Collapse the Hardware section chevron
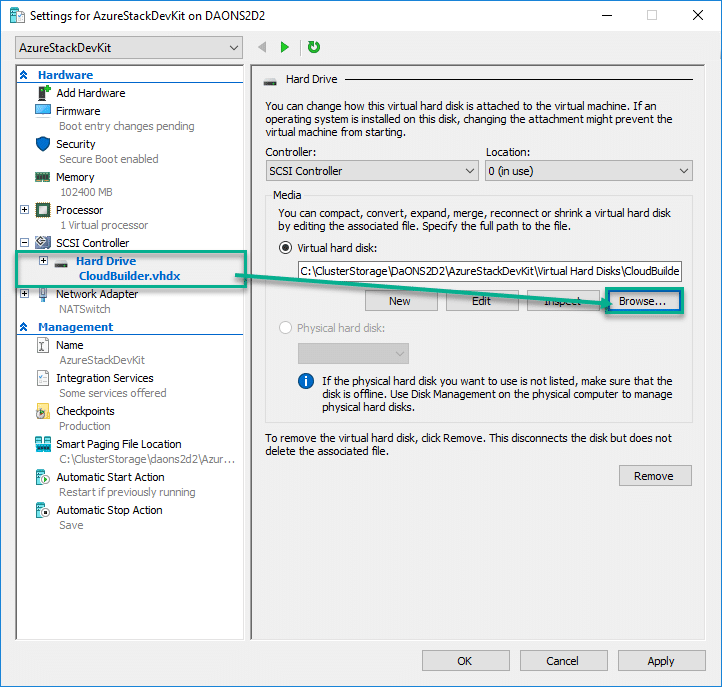 [24, 75]
